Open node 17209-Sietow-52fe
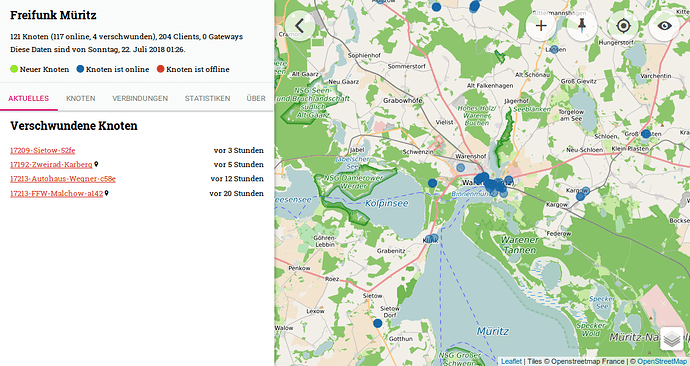The image size is (690, 366). tap(43, 150)
